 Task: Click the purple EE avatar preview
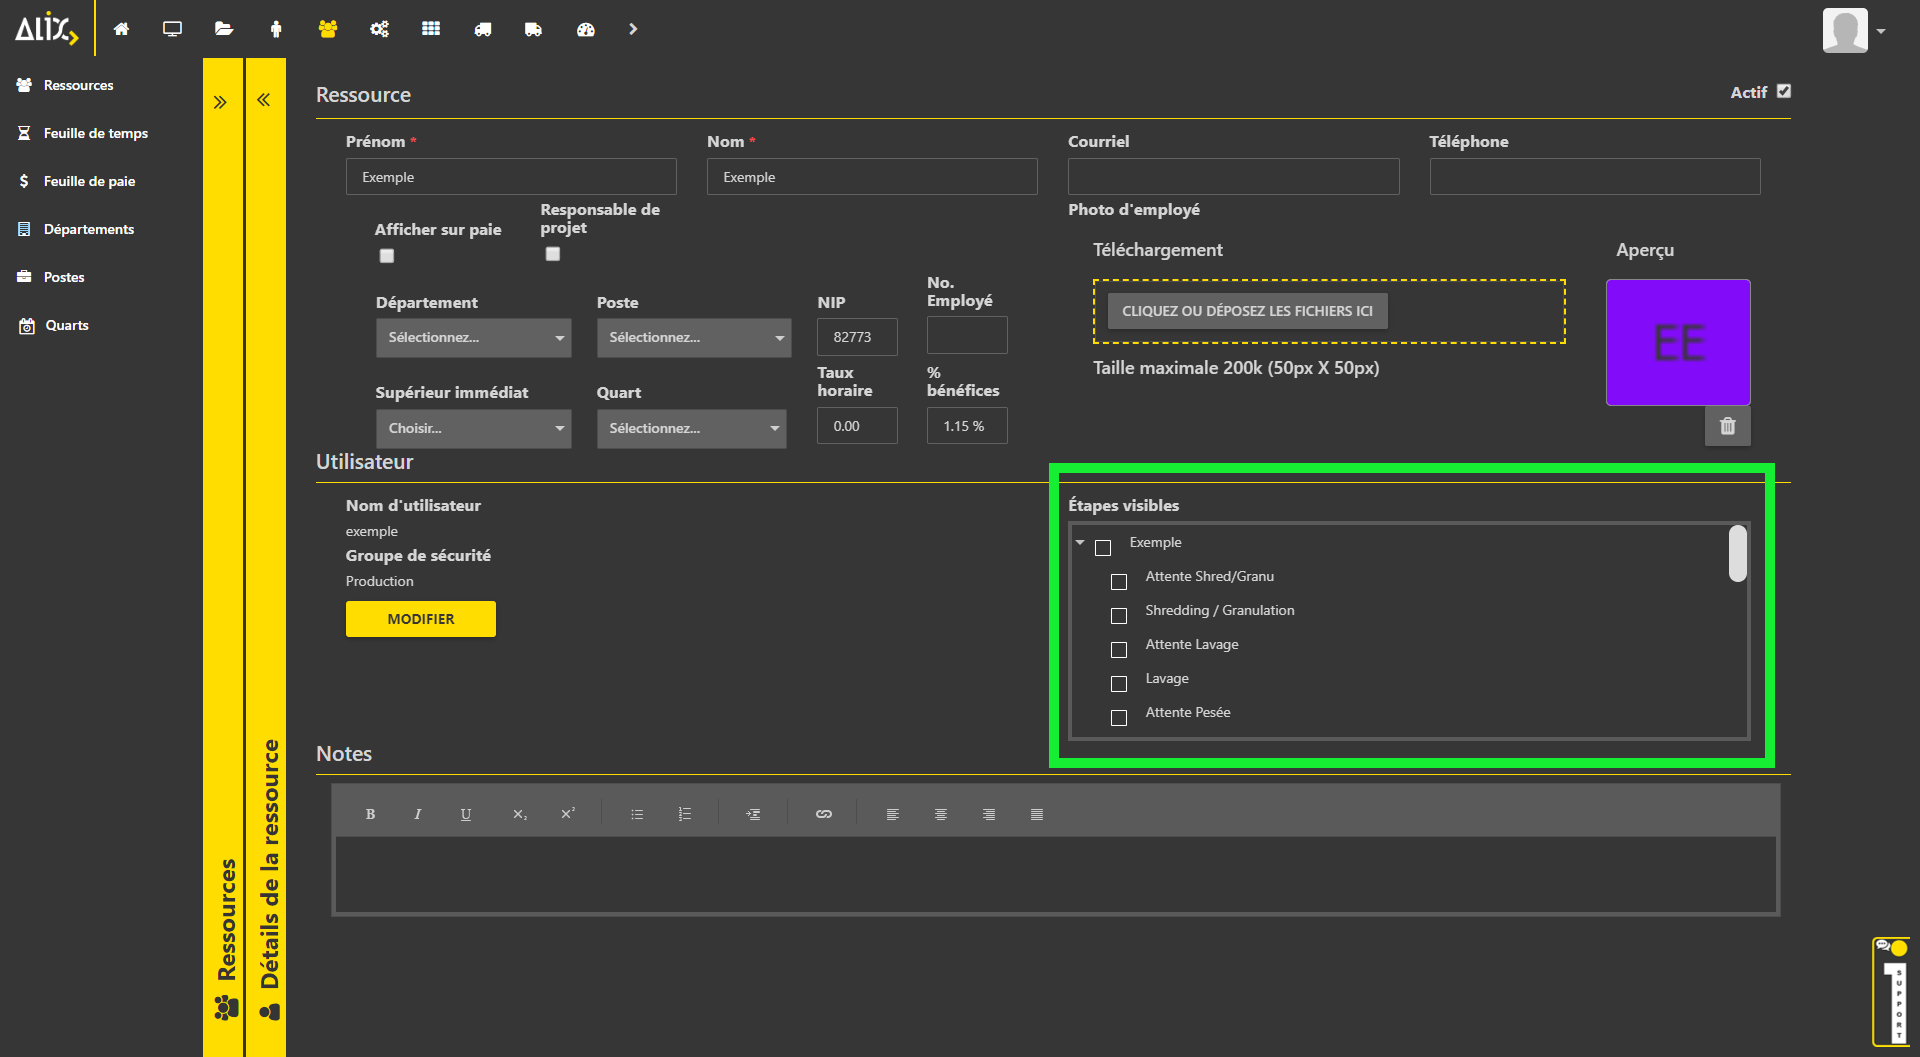click(1678, 342)
